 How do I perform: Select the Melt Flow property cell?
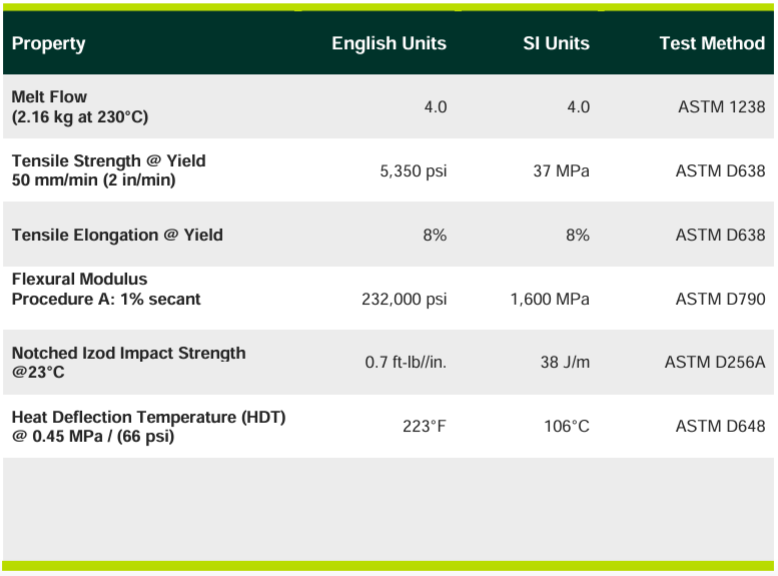[80, 107]
